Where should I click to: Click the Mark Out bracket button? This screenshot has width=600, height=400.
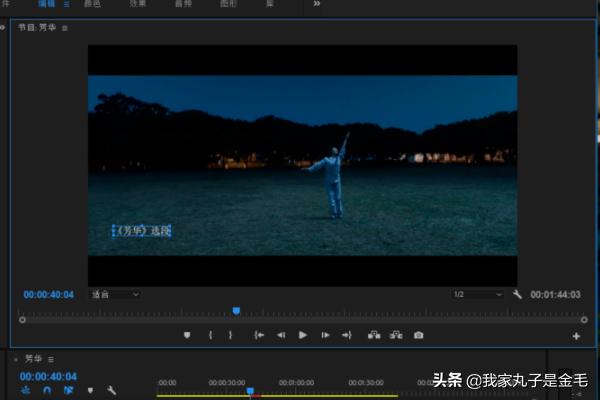pos(230,336)
